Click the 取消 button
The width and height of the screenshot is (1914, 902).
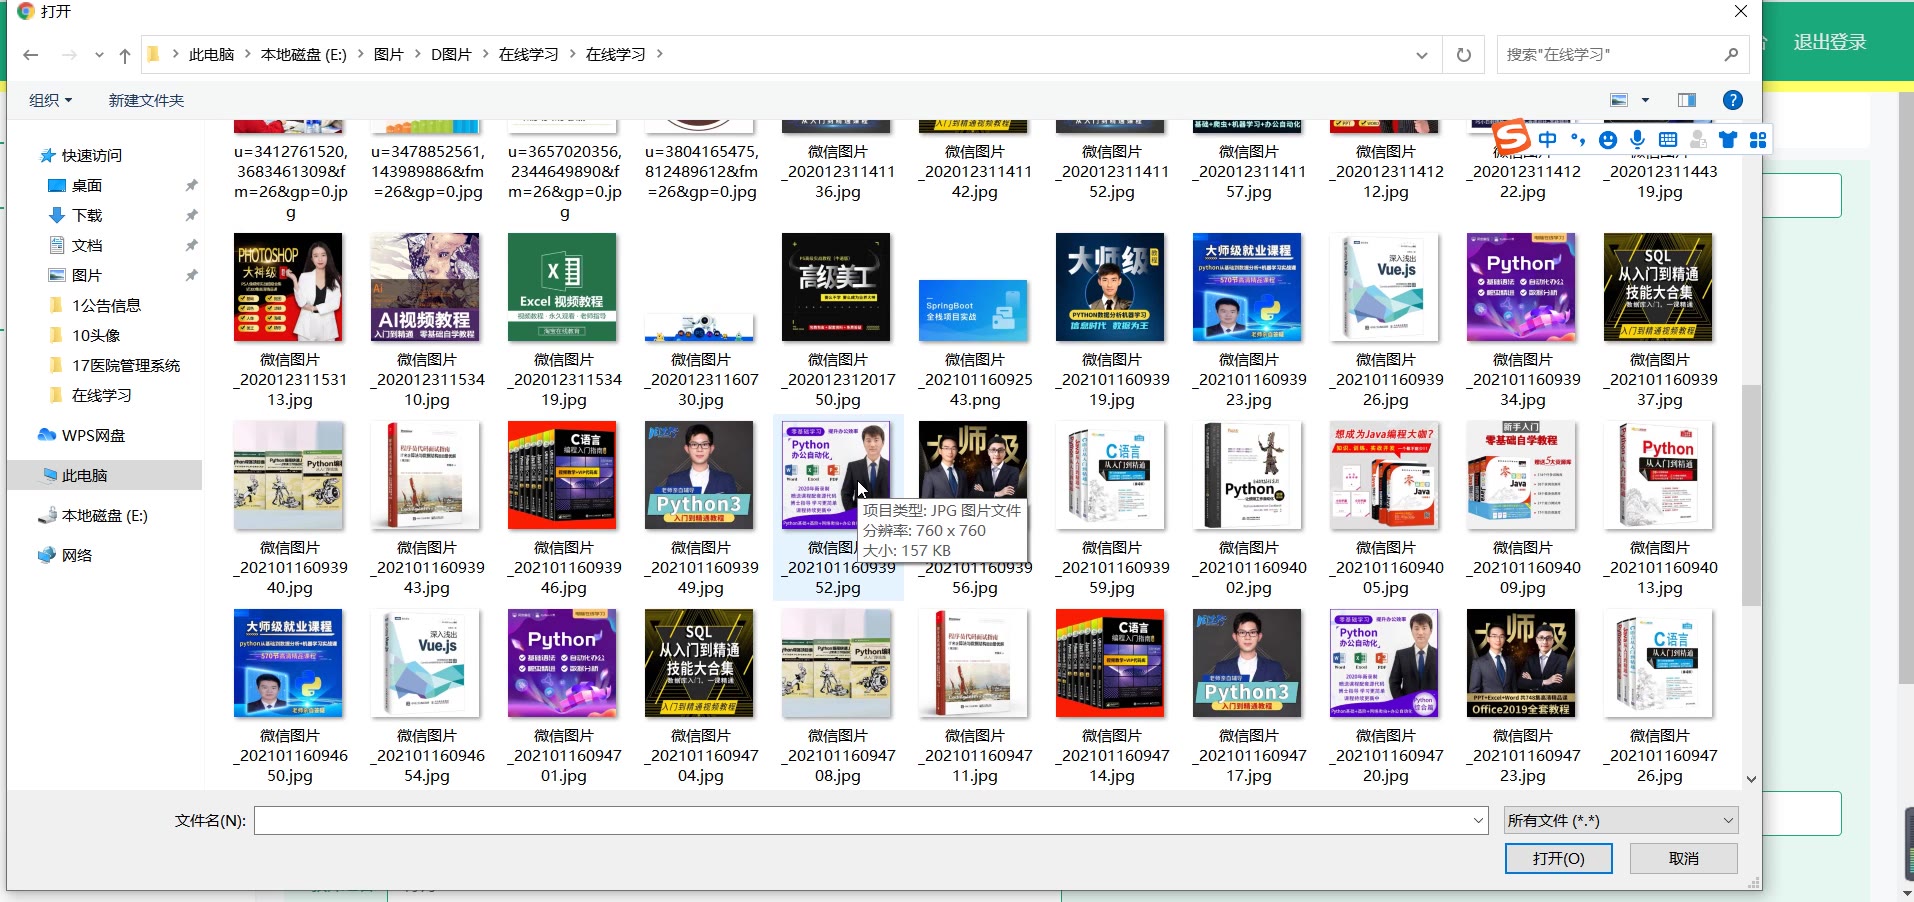pyautogui.click(x=1683, y=858)
